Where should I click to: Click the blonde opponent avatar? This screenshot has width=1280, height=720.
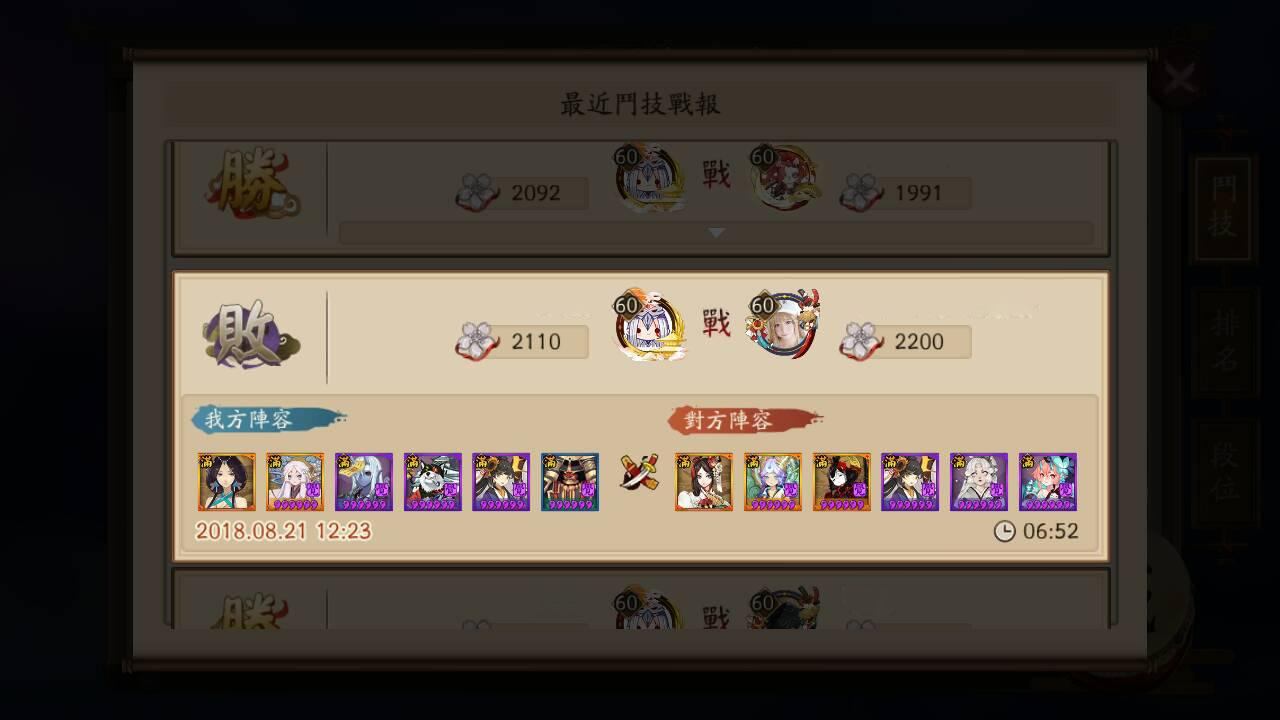click(x=785, y=324)
